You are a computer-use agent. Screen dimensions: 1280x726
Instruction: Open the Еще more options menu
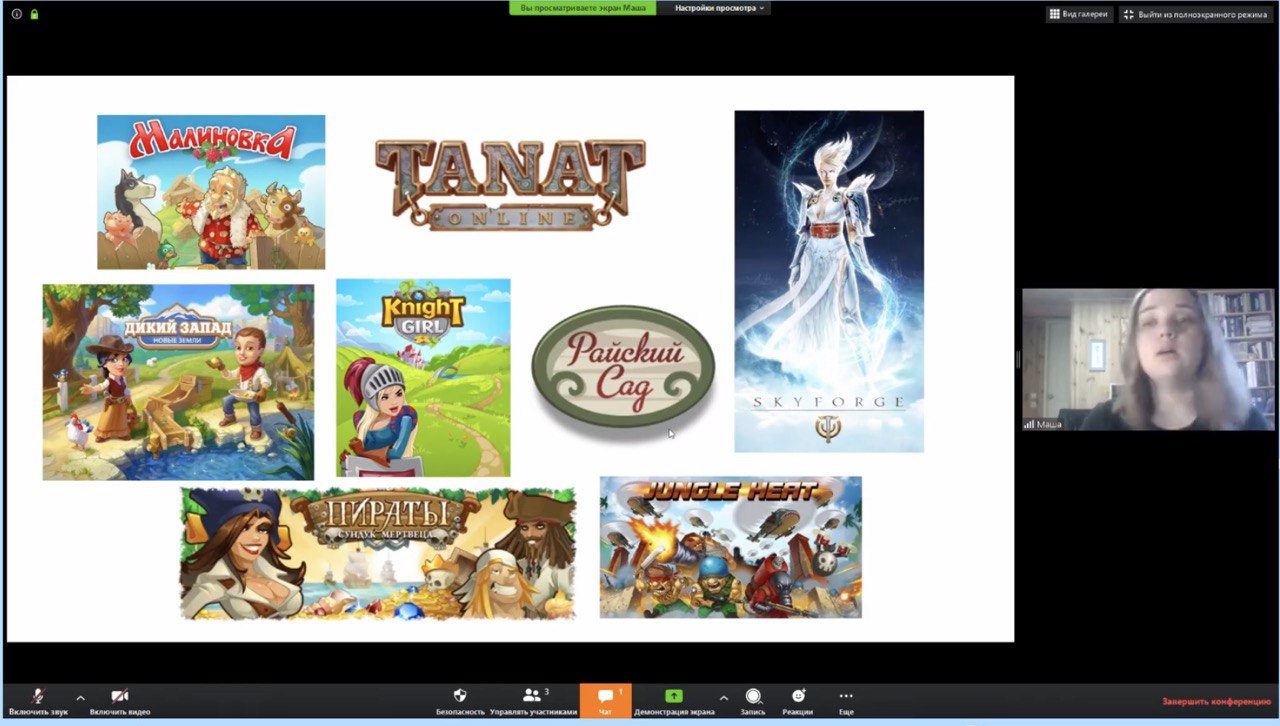[846, 702]
